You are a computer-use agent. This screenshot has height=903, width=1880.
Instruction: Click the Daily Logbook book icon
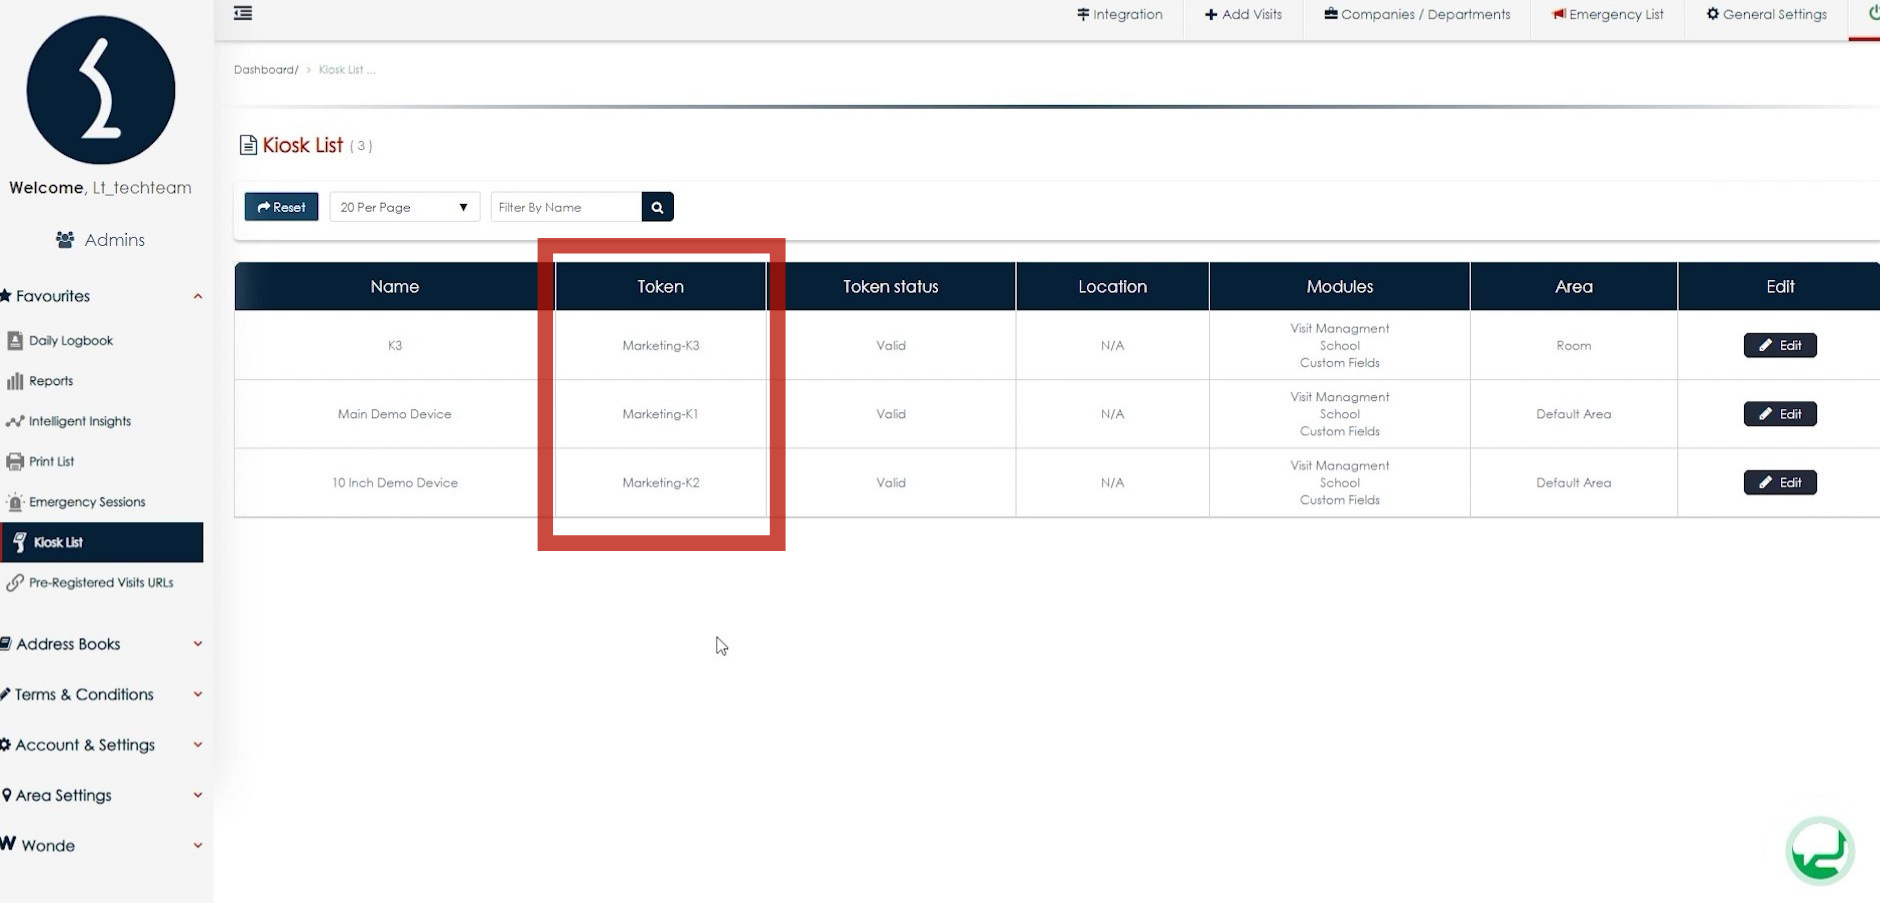coord(15,340)
